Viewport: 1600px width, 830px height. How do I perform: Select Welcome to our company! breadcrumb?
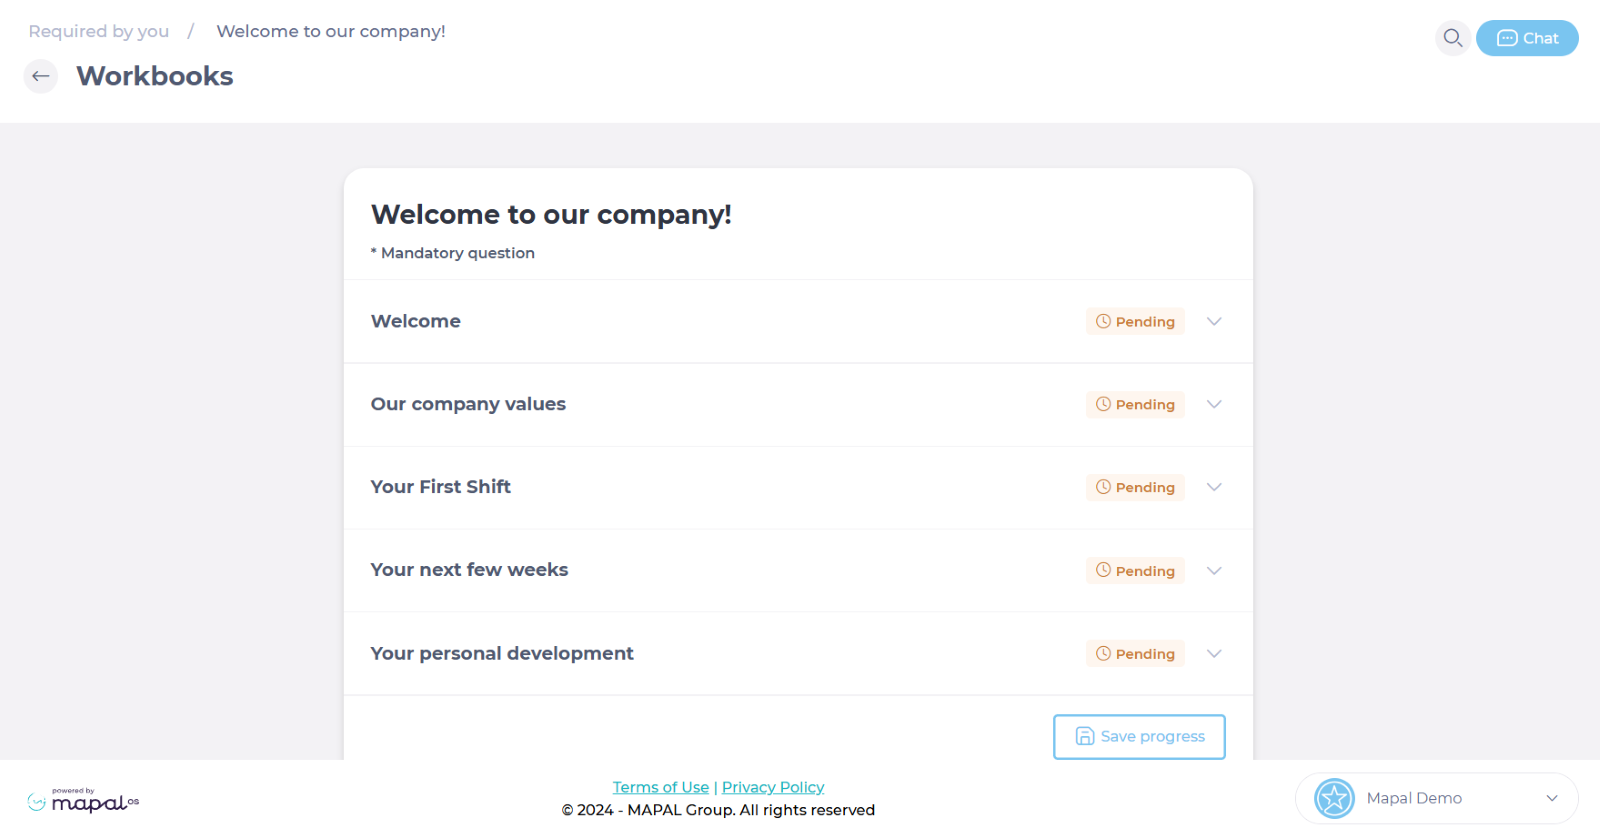pyautogui.click(x=331, y=31)
